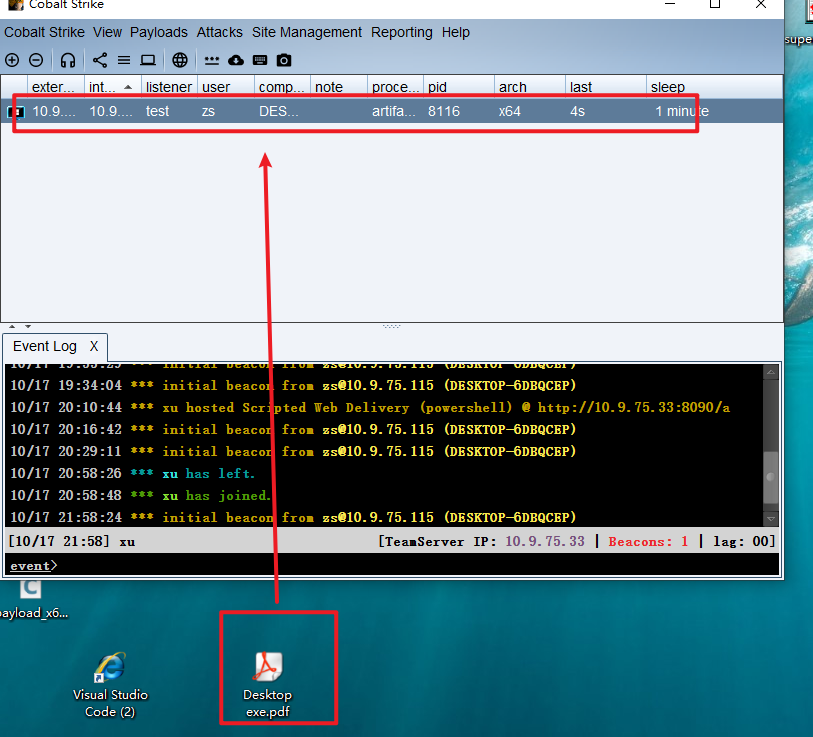Screen dimensions: 813x737
Task: Sort by computer column header
Action: pyautogui.click(x=282, y=87)
